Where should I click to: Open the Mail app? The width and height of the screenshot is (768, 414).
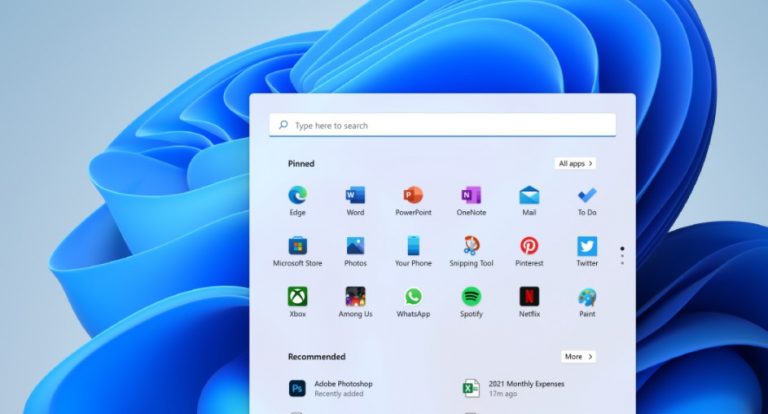click(529, 201)
